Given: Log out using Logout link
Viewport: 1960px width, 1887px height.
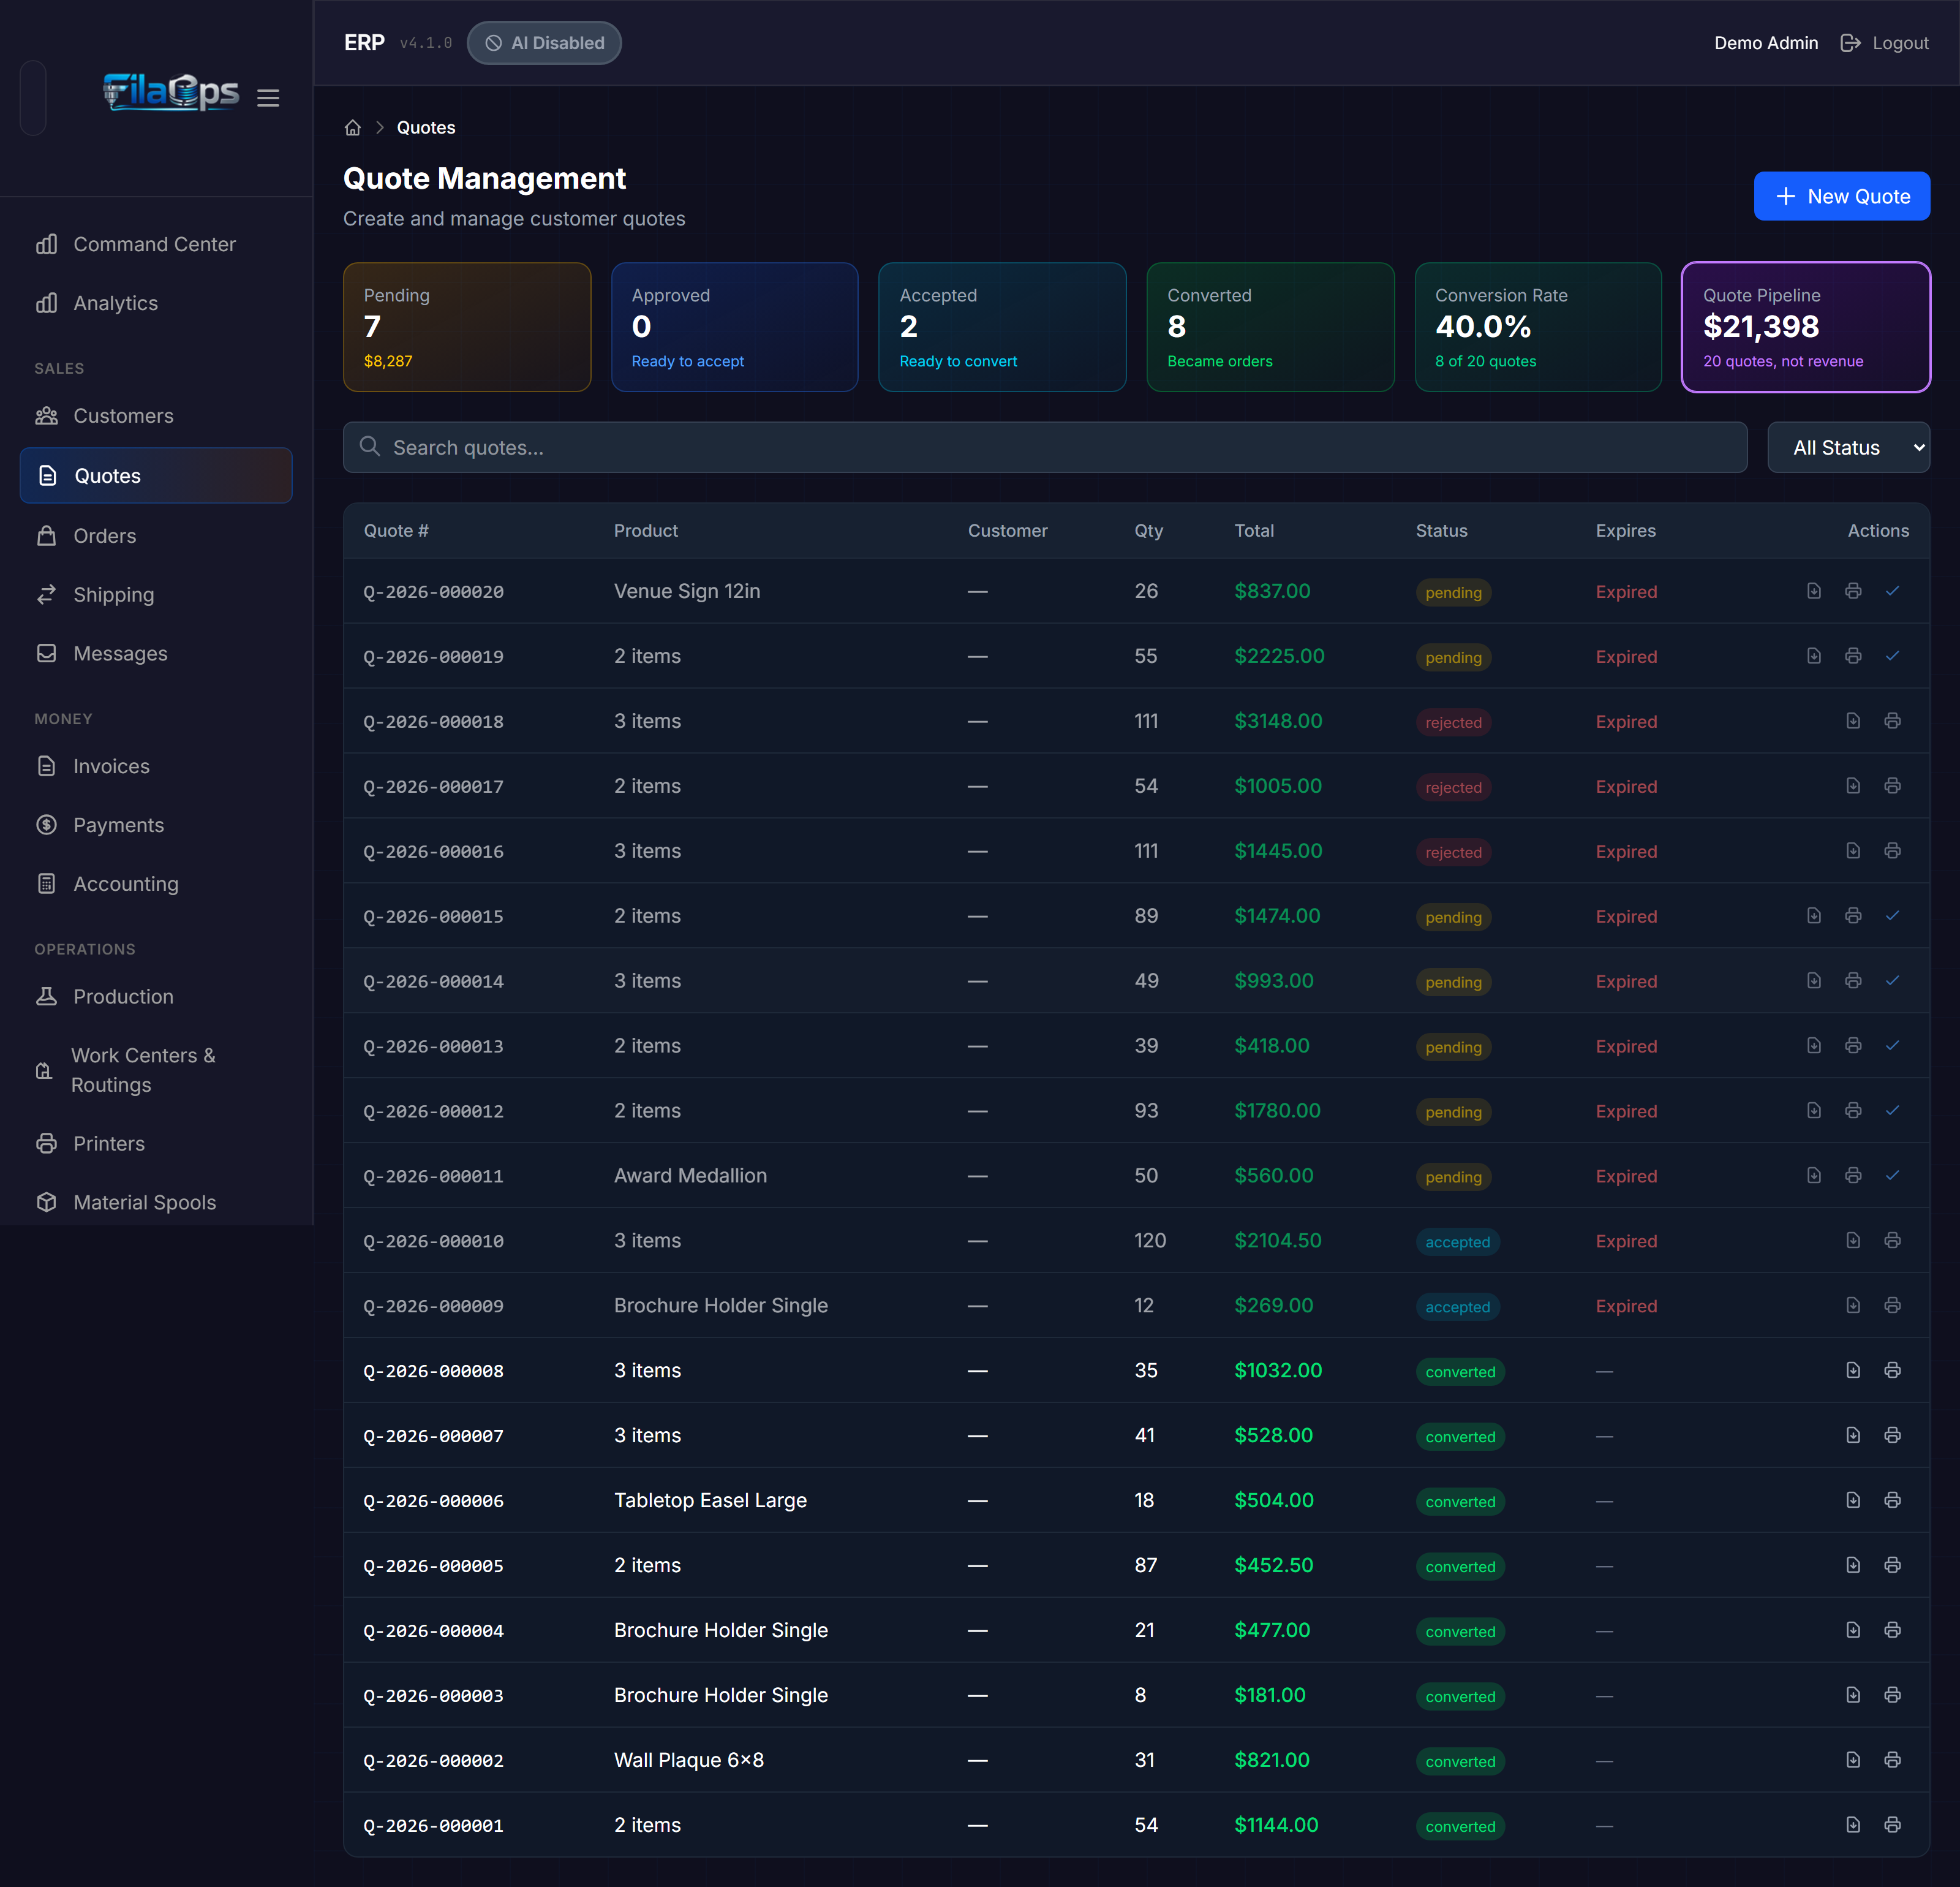Looking at the screenshot, I should point(1884,43).
